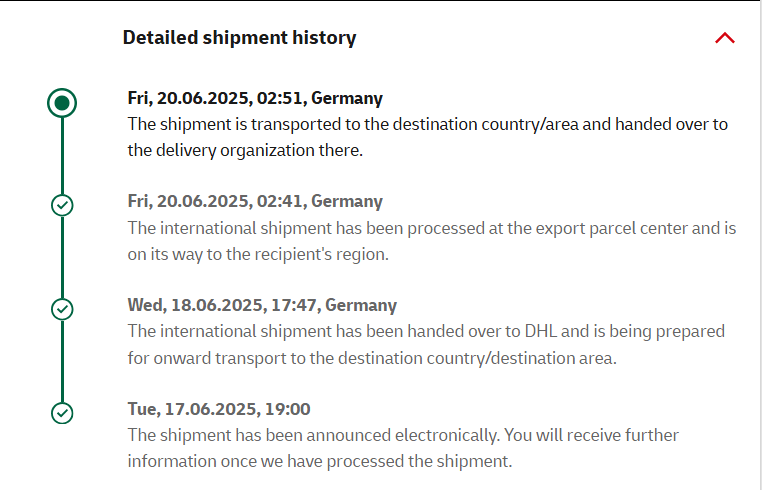Click the text about handover to the delivery organization
The image size is (762, 490).
tap(428, 137)
